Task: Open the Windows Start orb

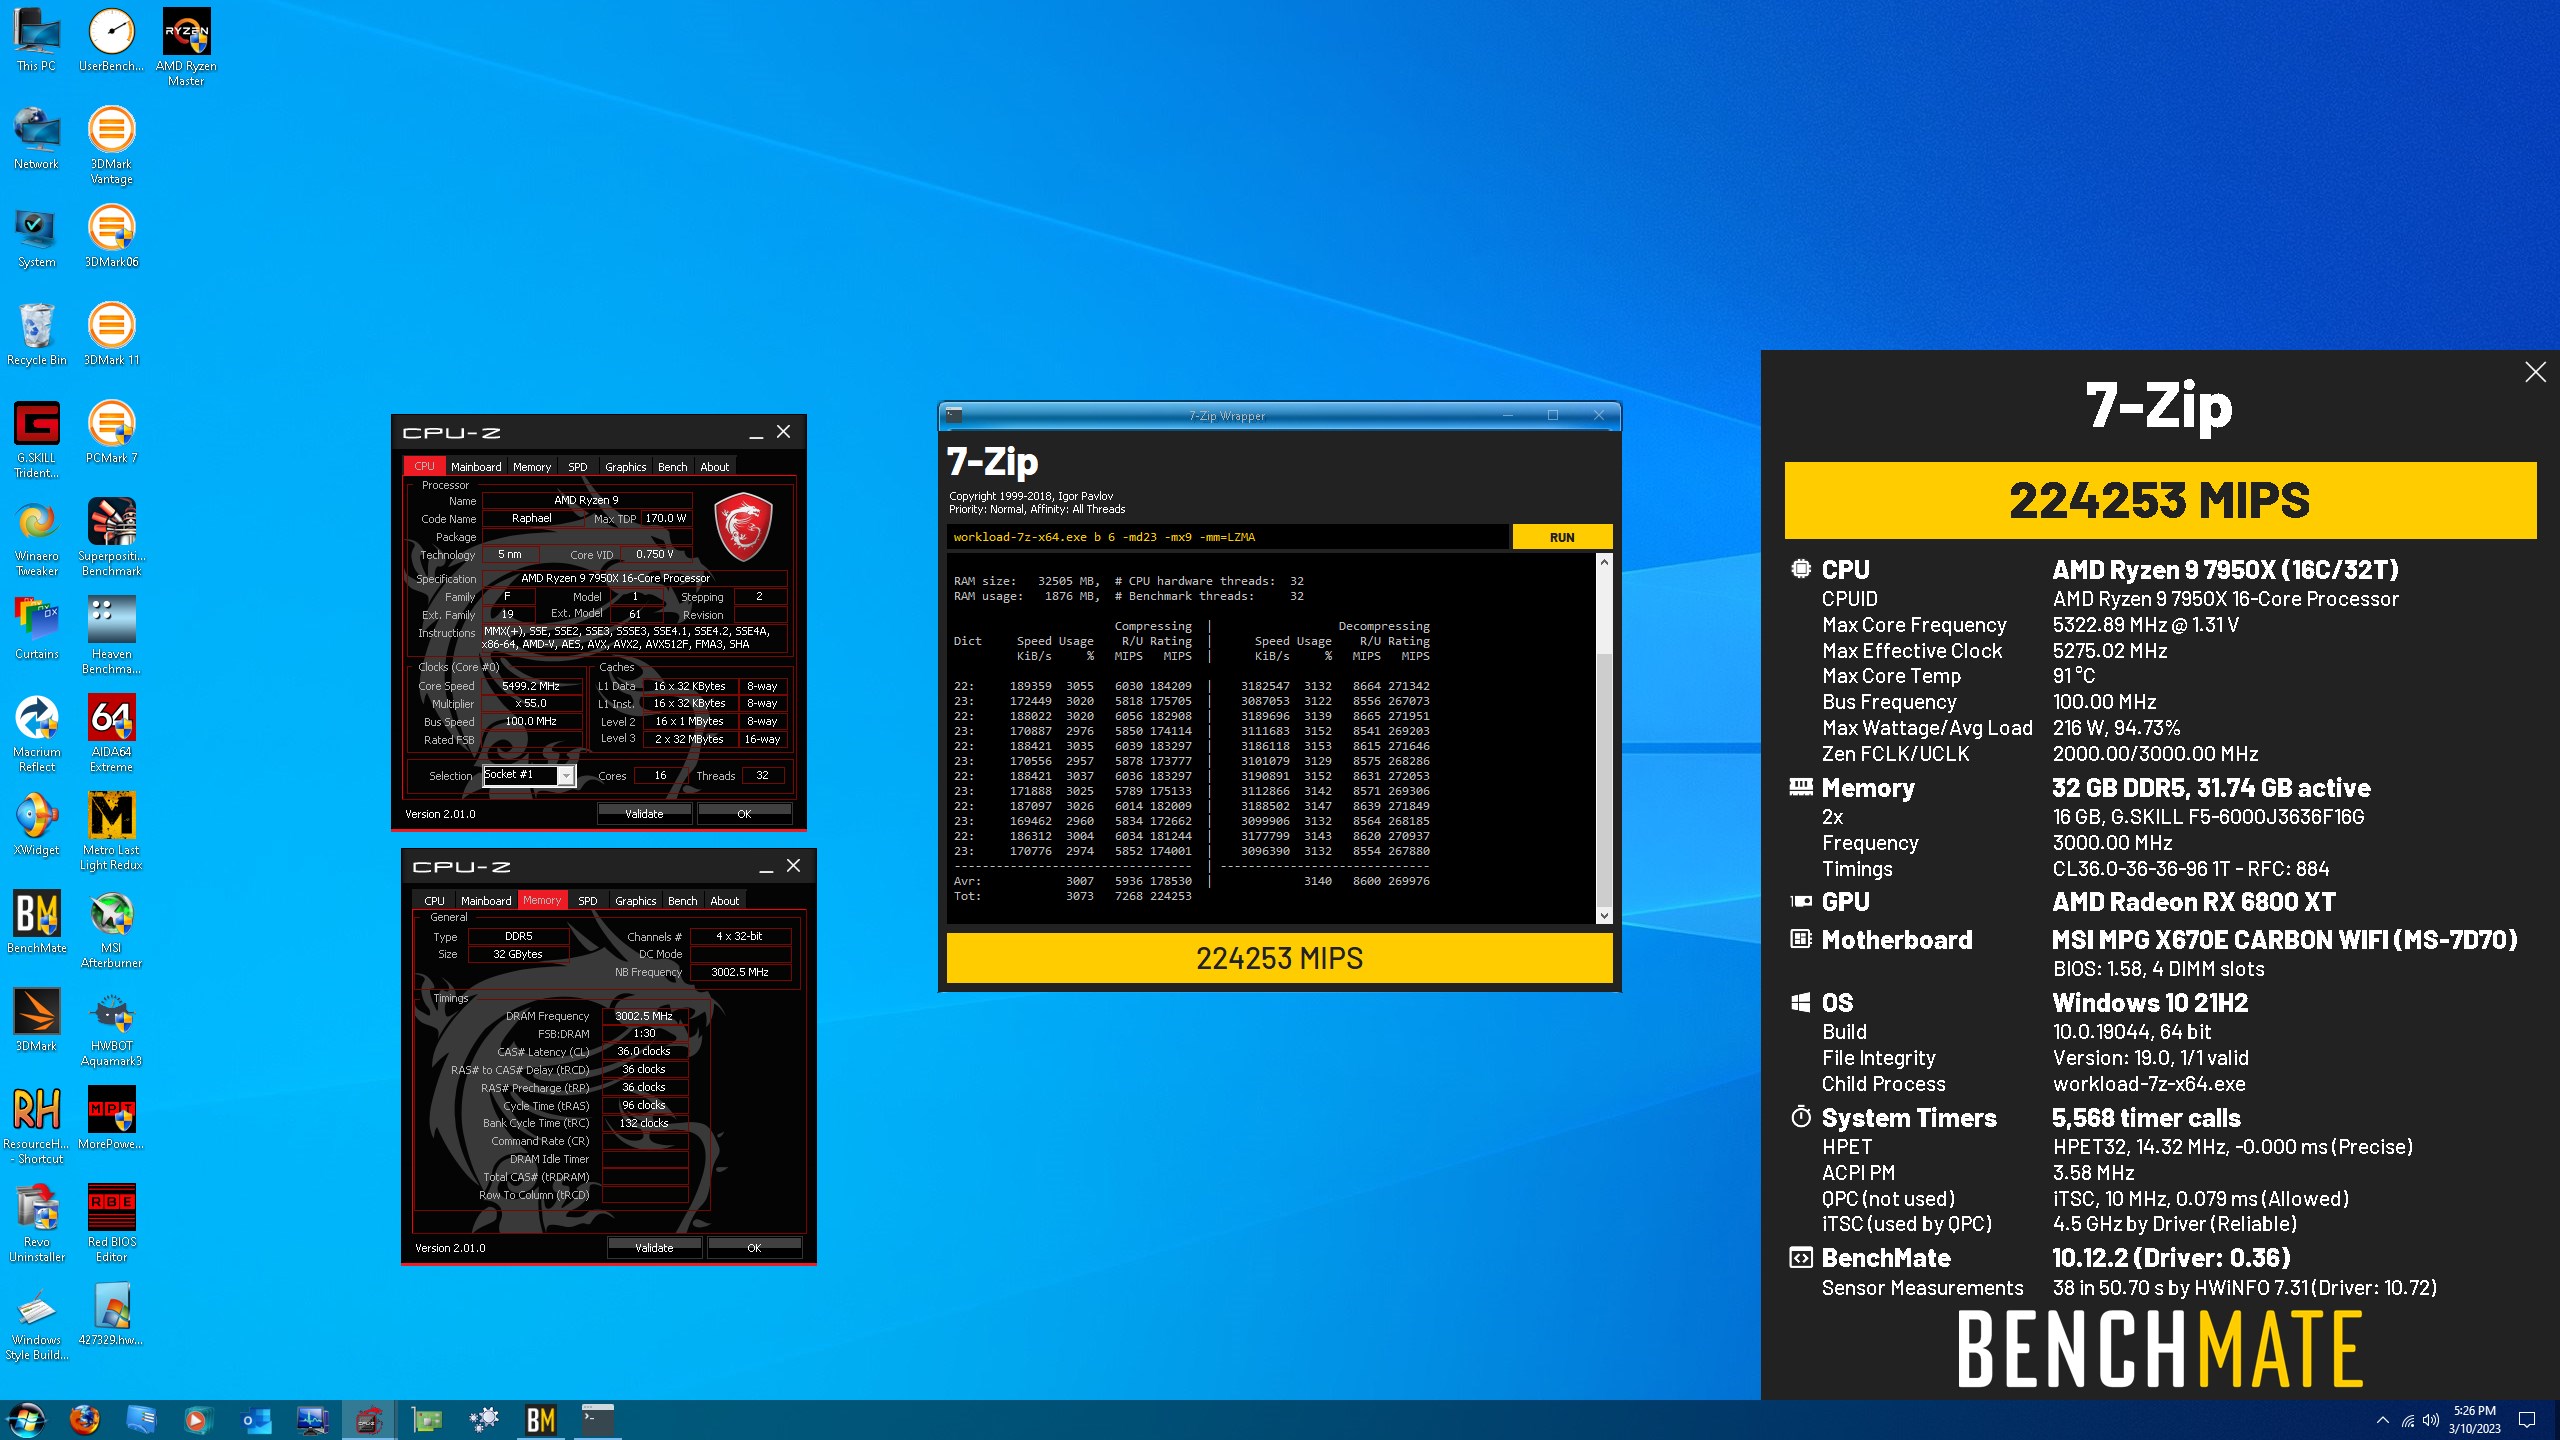Action: pos(26,1419)
